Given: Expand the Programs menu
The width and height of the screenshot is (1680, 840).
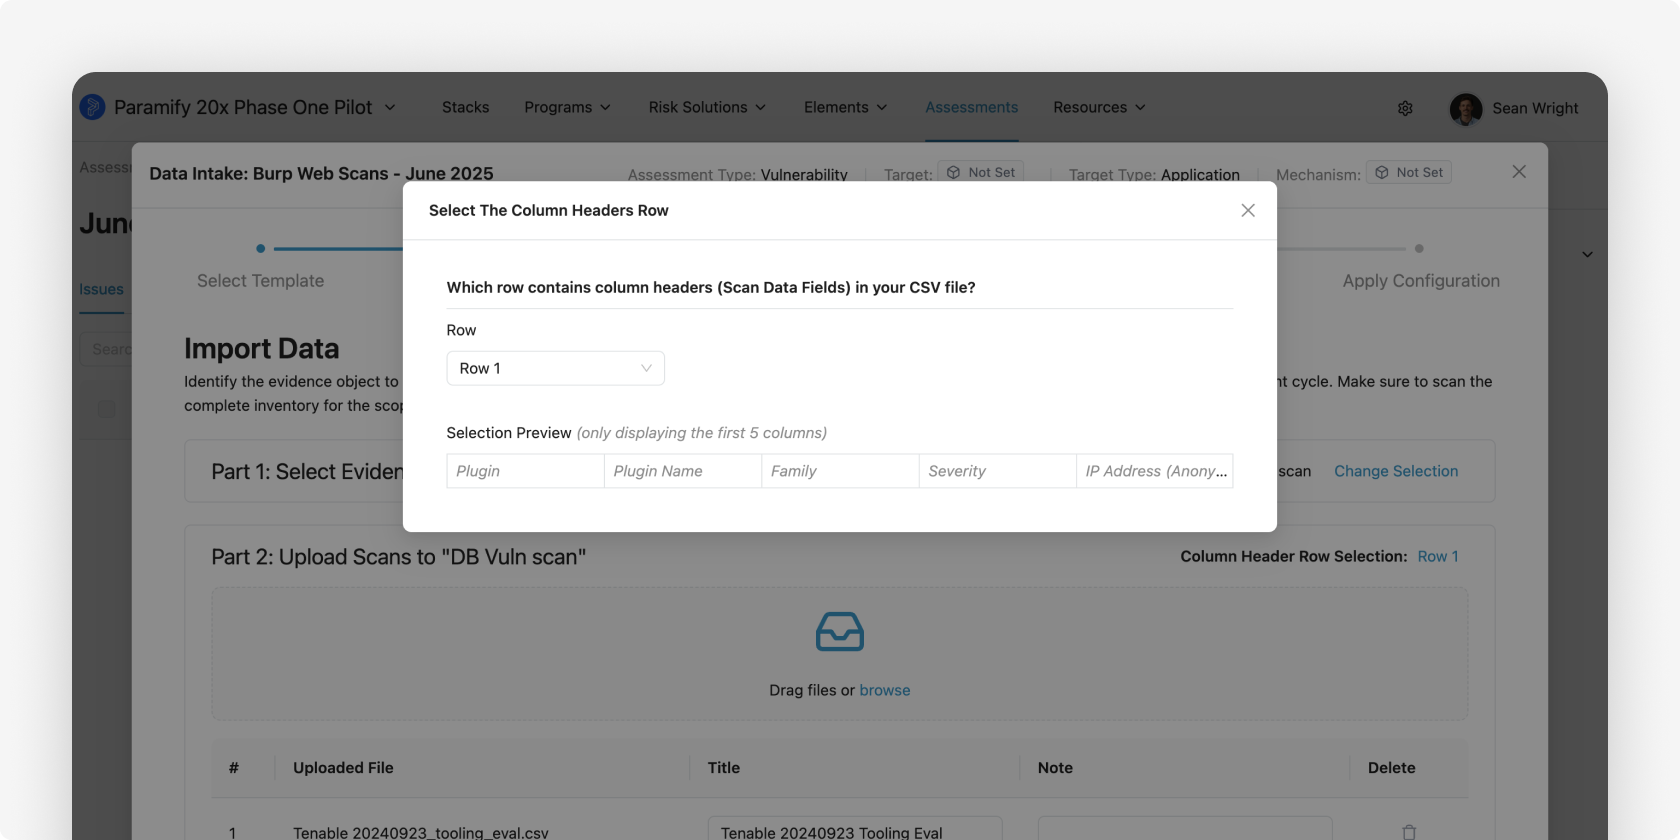Looking at the screenshot, I should (x=568, y=107).
